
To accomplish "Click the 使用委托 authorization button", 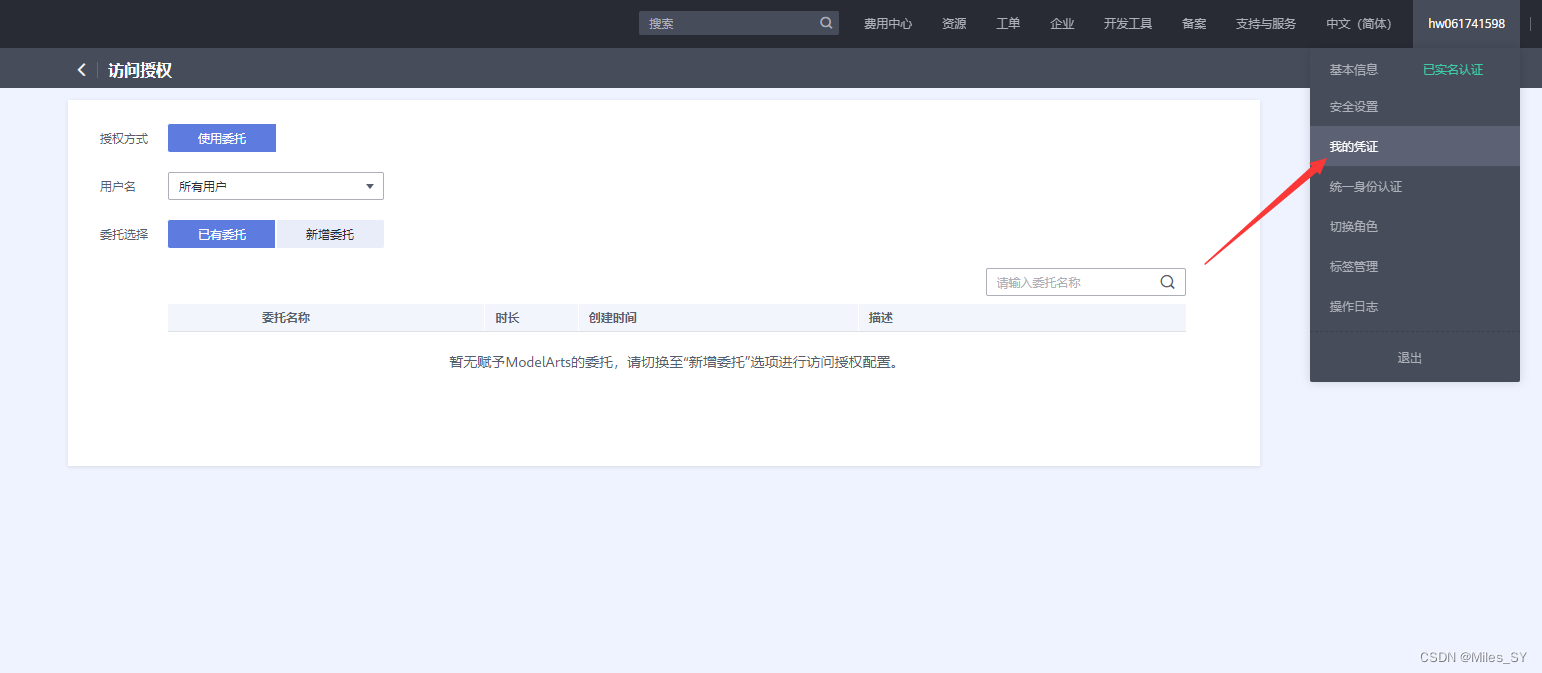I will click(x=222, y=138).
